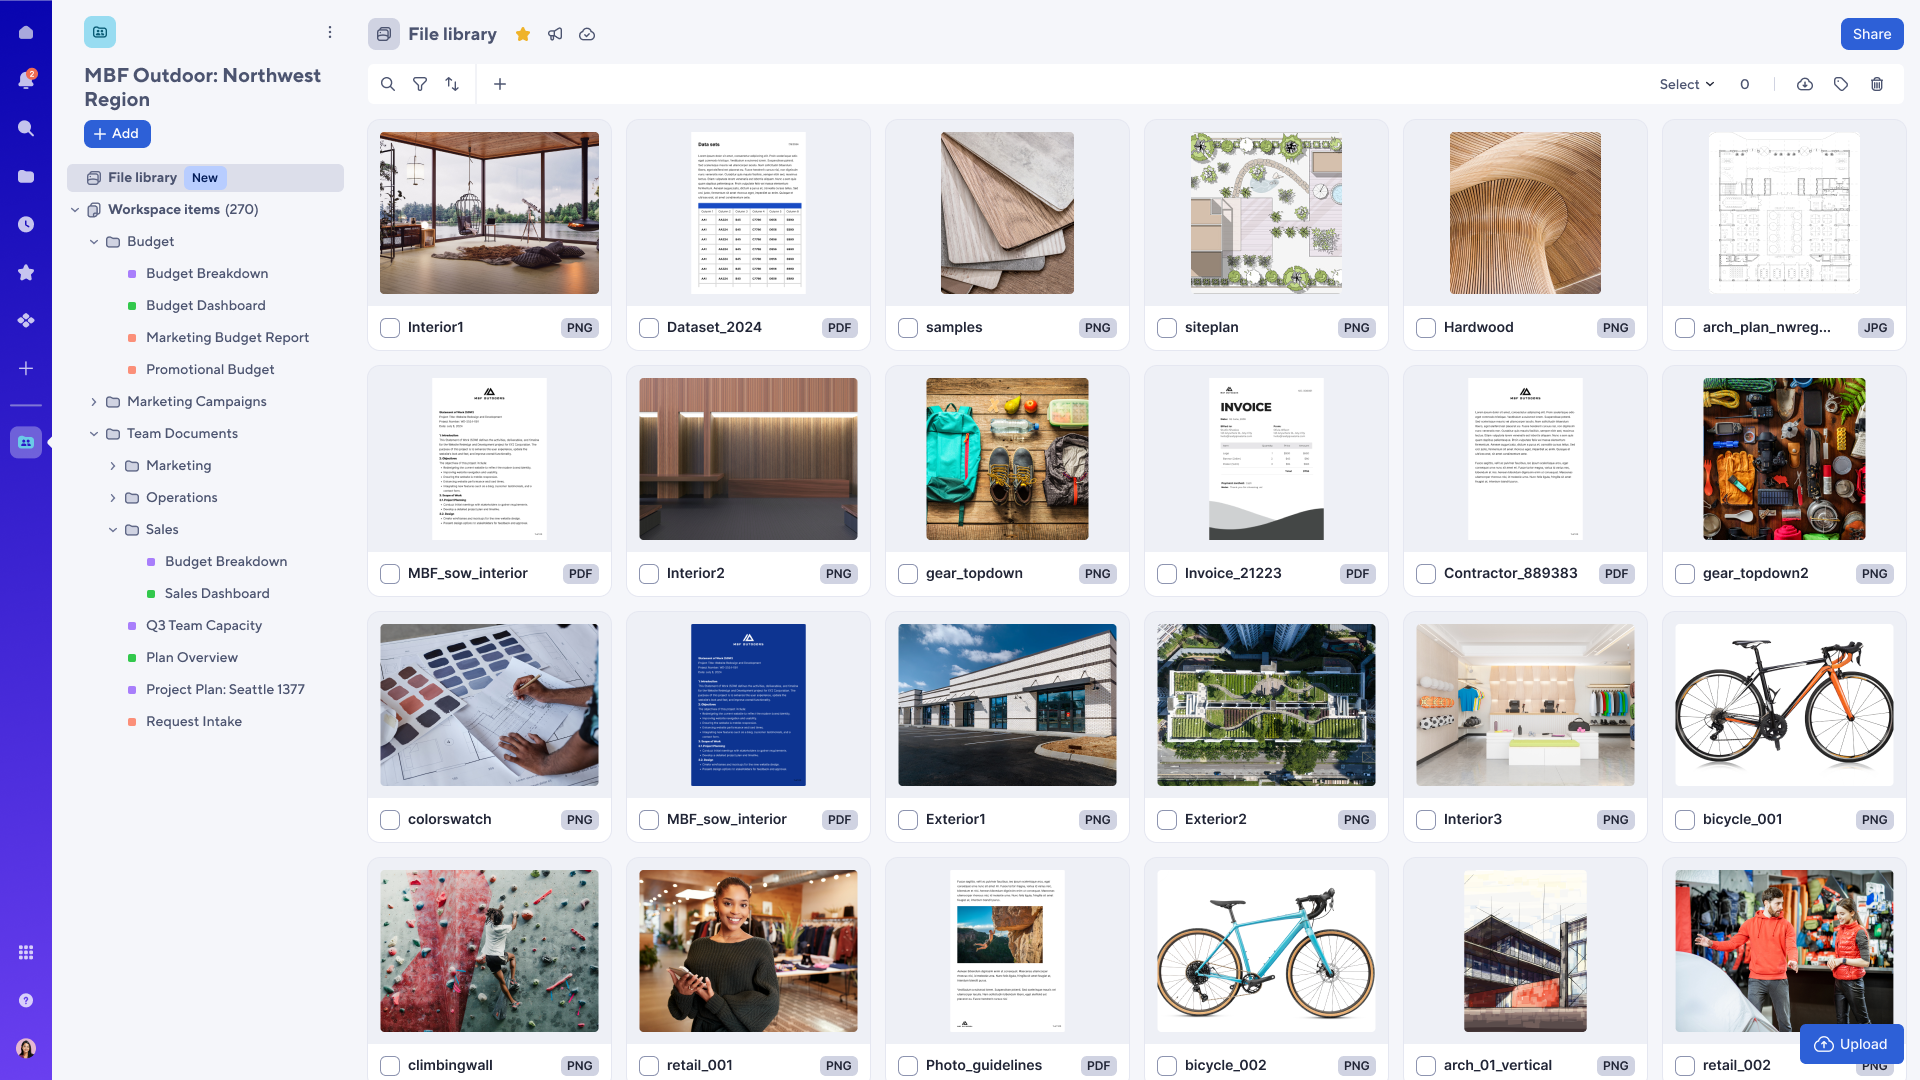Open the Select dropdown in top right
1920x1080 pixels.
pos(1687,84)
